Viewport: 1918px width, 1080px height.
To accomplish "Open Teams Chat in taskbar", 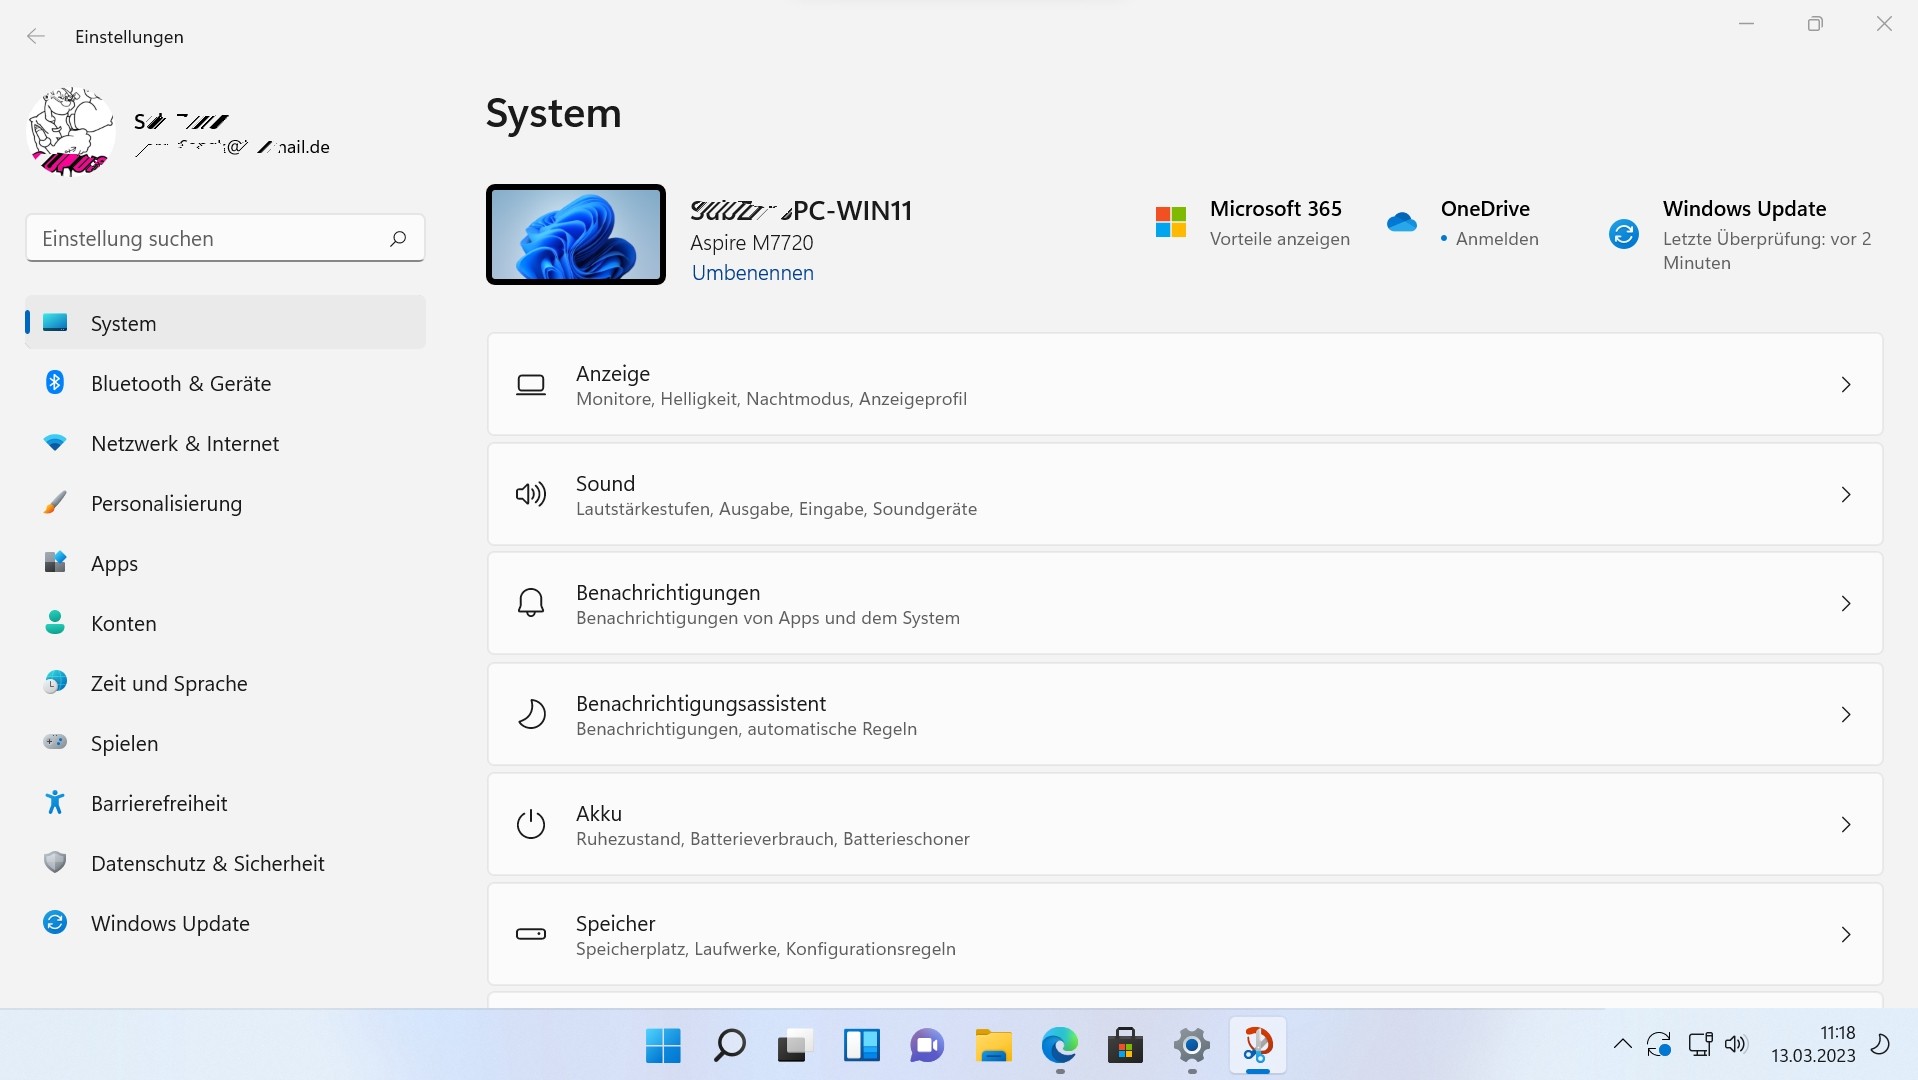I will pos(927,1046).
